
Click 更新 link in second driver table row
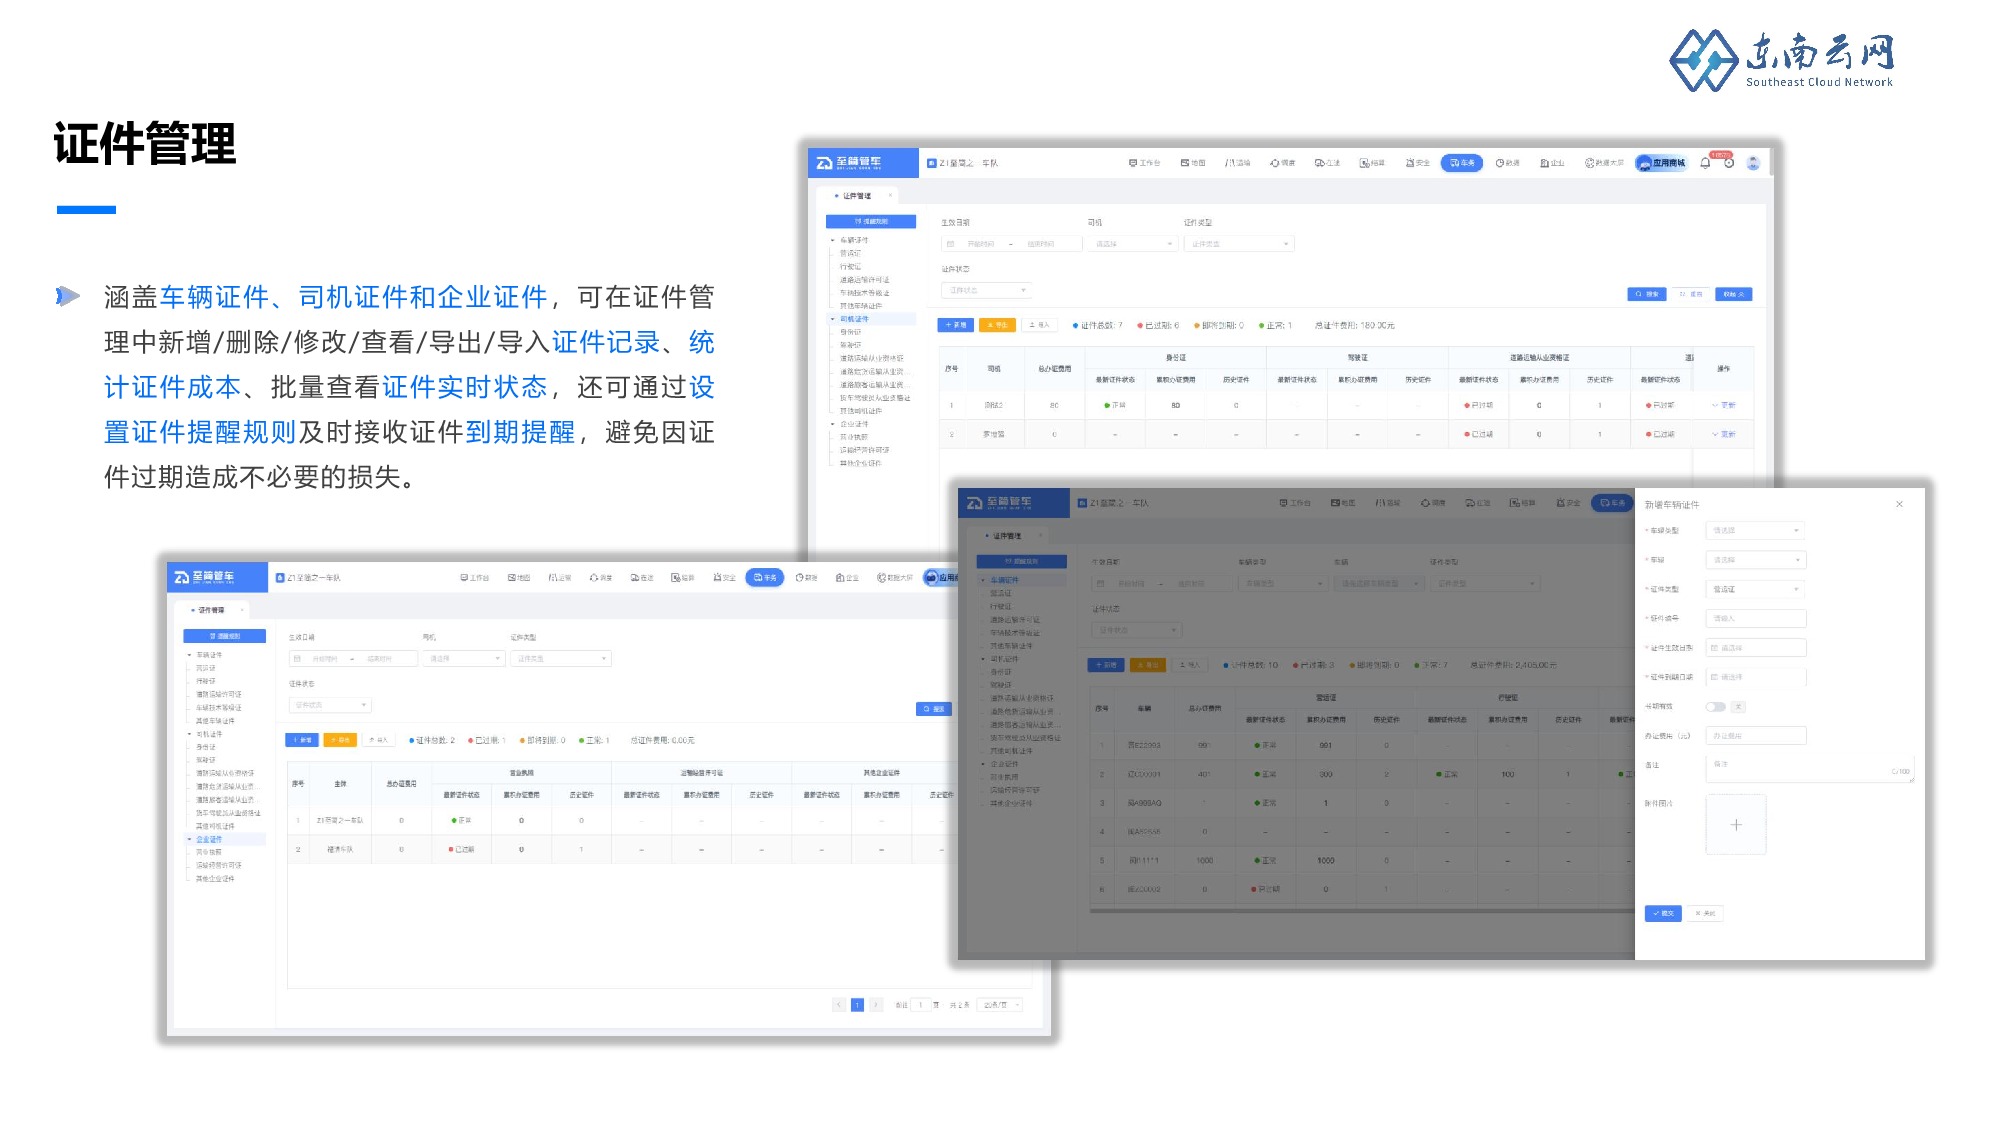[x=1724, y=434]
